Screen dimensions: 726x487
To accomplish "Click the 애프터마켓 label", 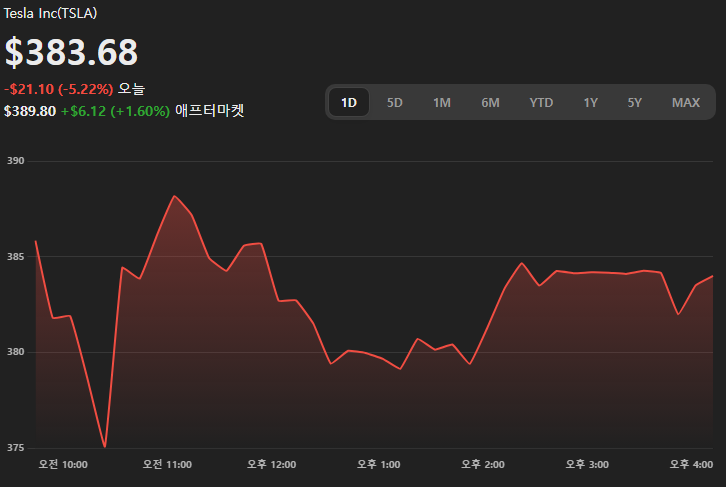I will 209,111.
